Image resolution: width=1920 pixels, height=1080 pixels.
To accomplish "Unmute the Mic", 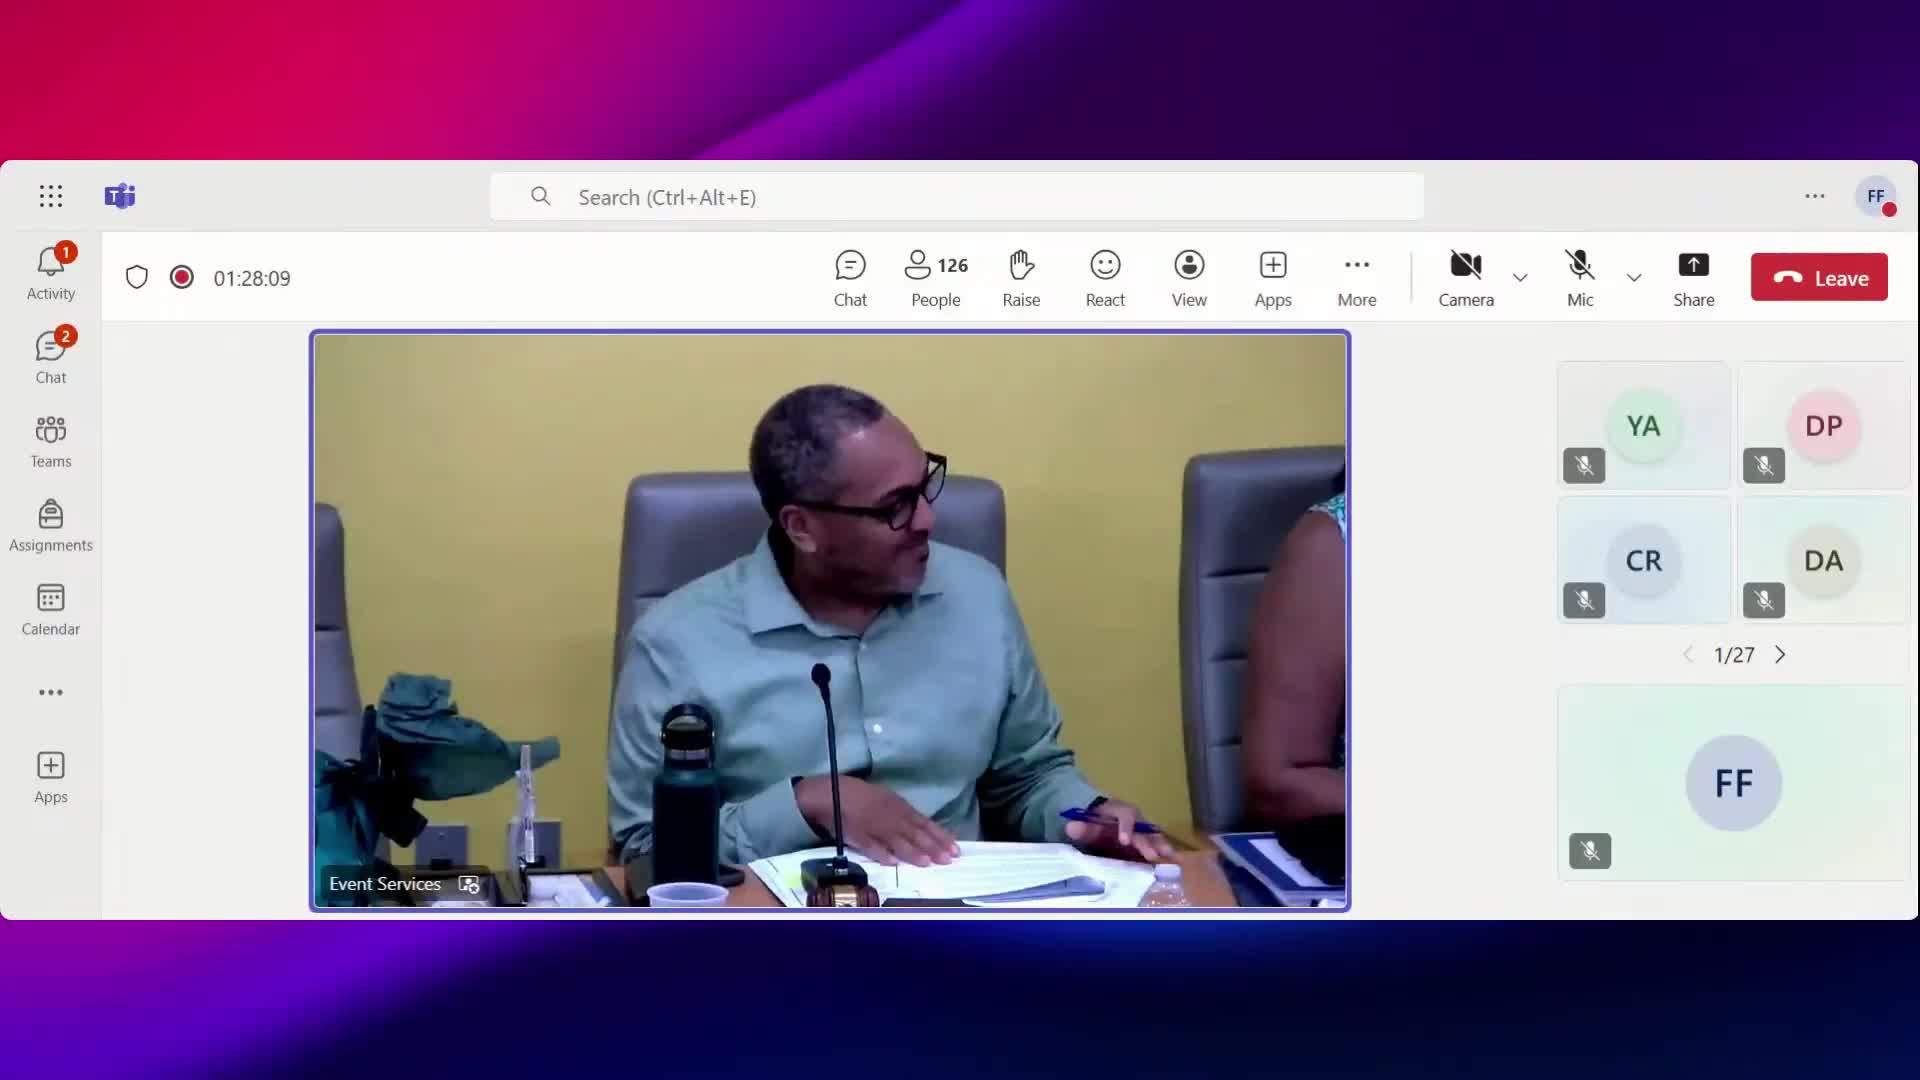I will [x=1580, y=278].
